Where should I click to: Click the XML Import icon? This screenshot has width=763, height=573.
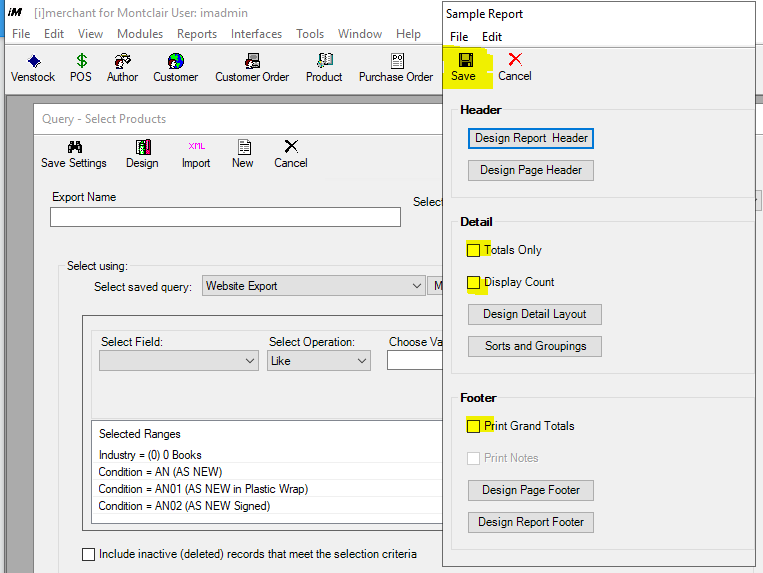pyautogui.click(x=196, y=154)
